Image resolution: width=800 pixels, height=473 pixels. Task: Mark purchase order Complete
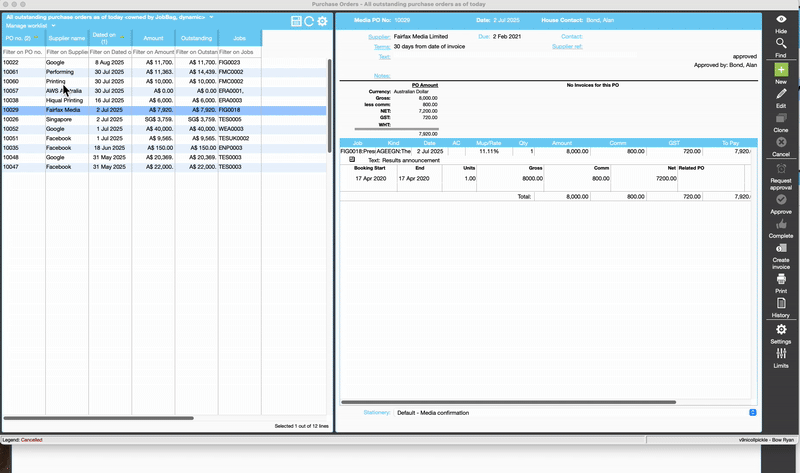(x=781, y=224)
